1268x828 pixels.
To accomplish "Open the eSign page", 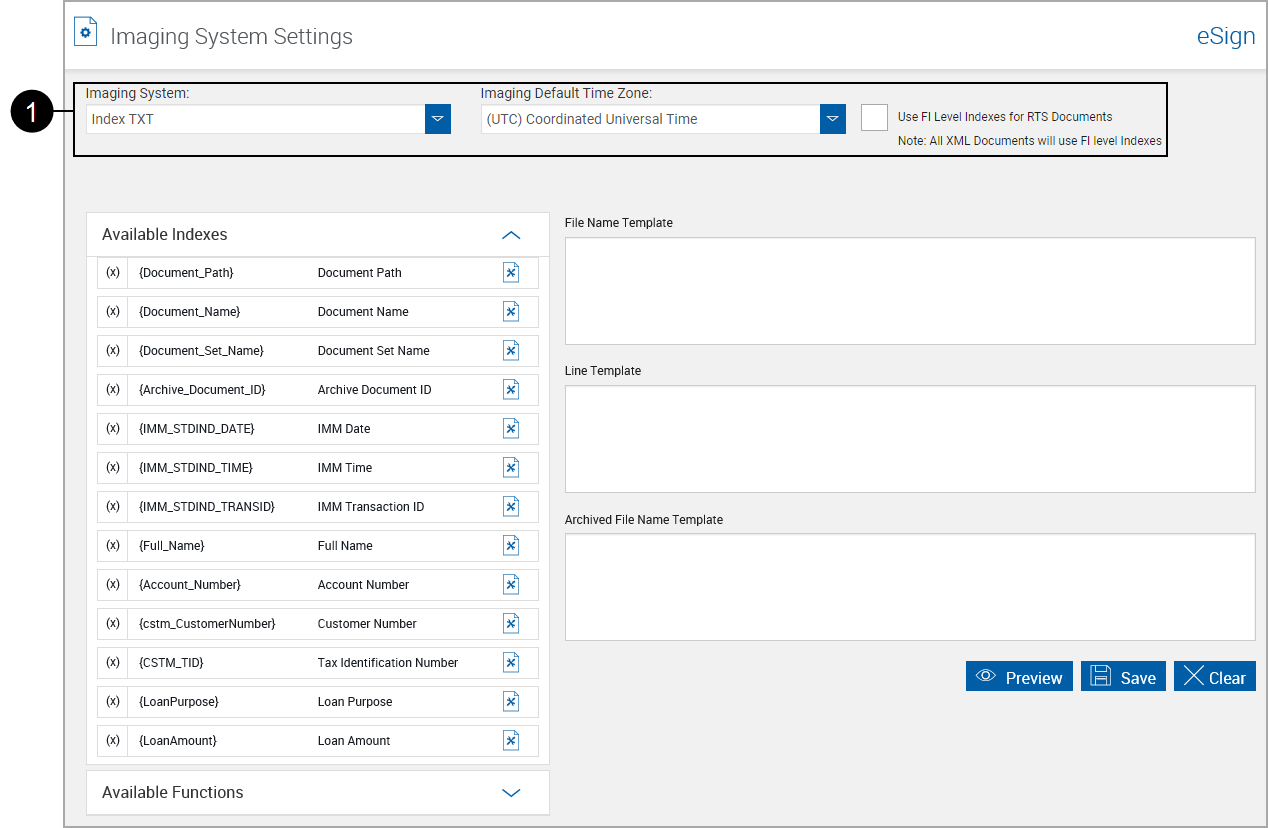I will 1225,36.
